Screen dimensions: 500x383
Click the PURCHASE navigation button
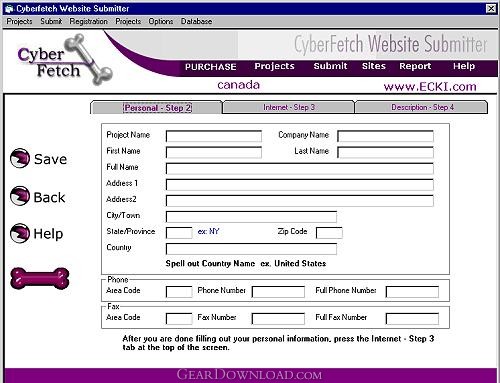click(x=211, y=67)
